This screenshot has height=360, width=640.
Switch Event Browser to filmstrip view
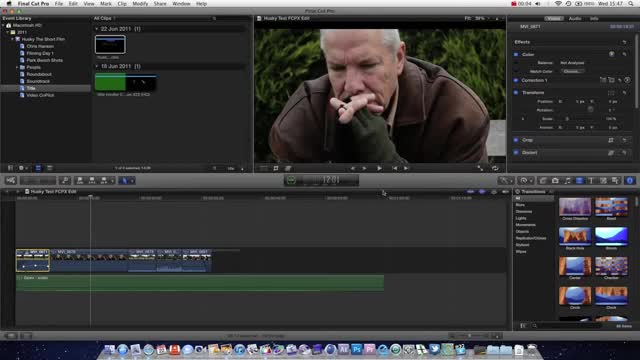pos(38,168)
